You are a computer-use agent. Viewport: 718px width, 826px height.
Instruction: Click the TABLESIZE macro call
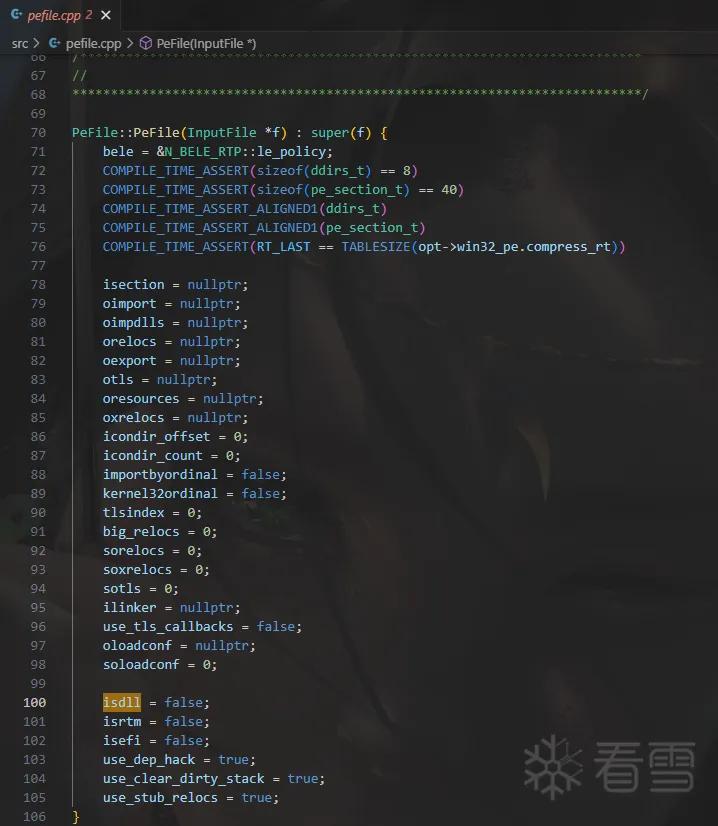[x=376, y=247]
